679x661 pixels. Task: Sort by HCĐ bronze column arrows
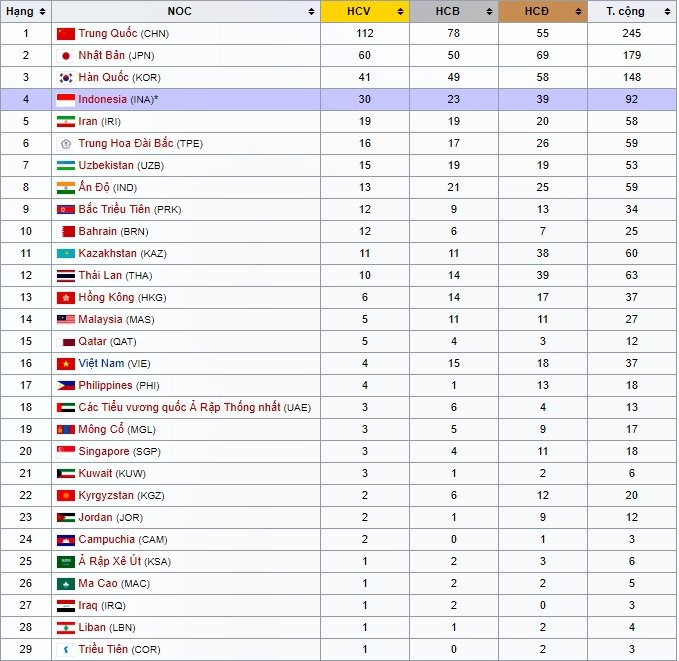click(x=579, y=12)
